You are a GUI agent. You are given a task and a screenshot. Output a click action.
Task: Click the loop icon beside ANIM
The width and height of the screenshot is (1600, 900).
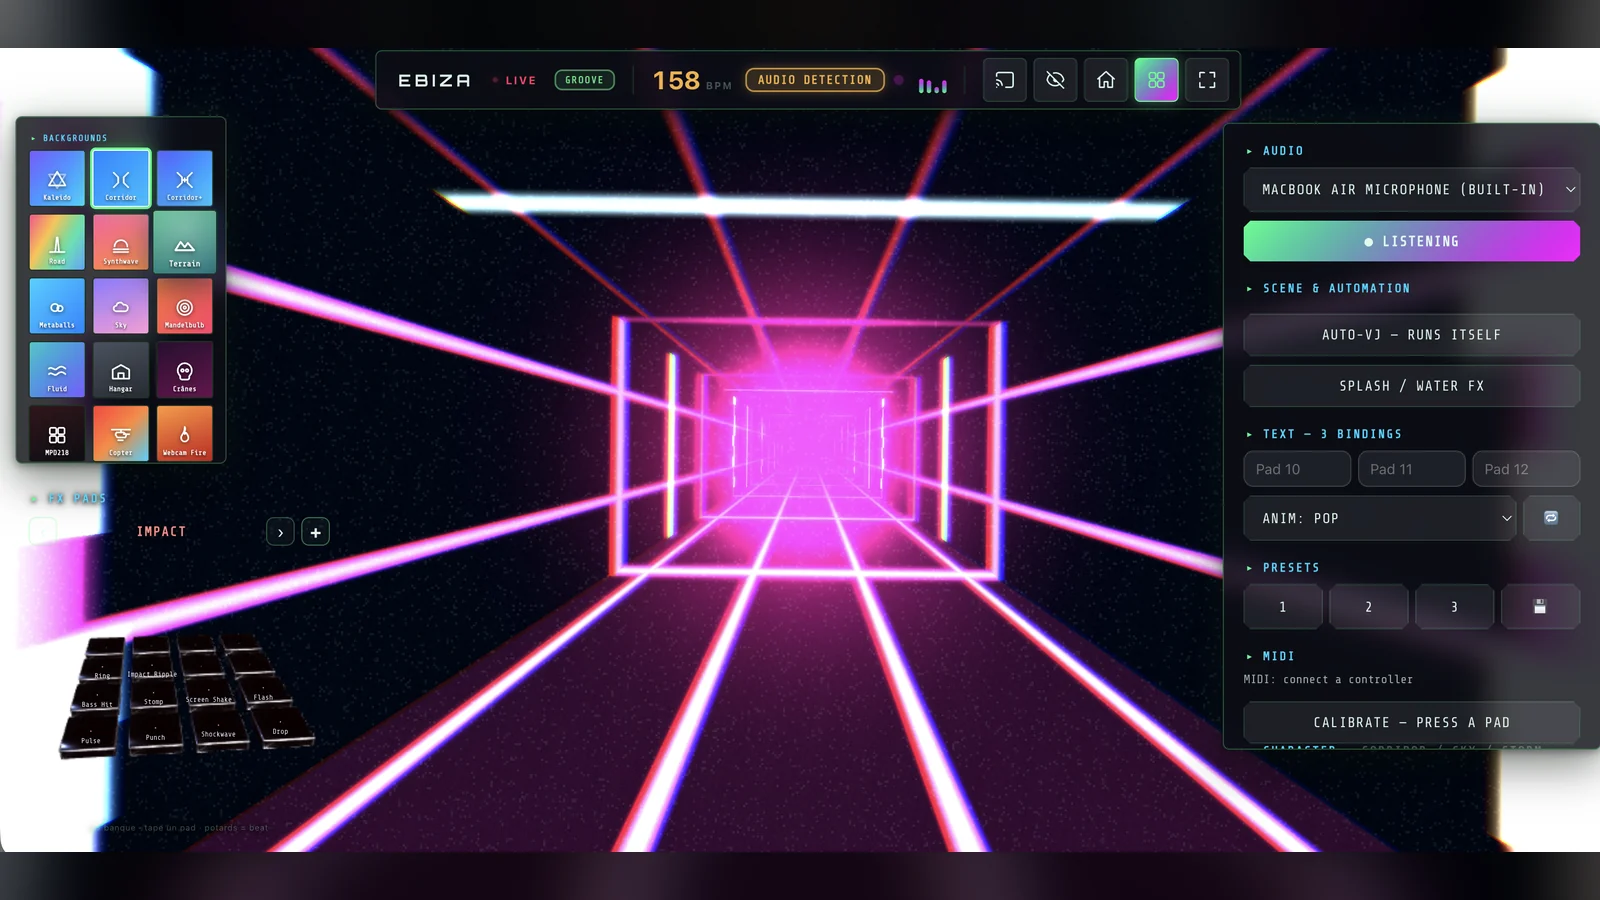tap(1551, 518)
